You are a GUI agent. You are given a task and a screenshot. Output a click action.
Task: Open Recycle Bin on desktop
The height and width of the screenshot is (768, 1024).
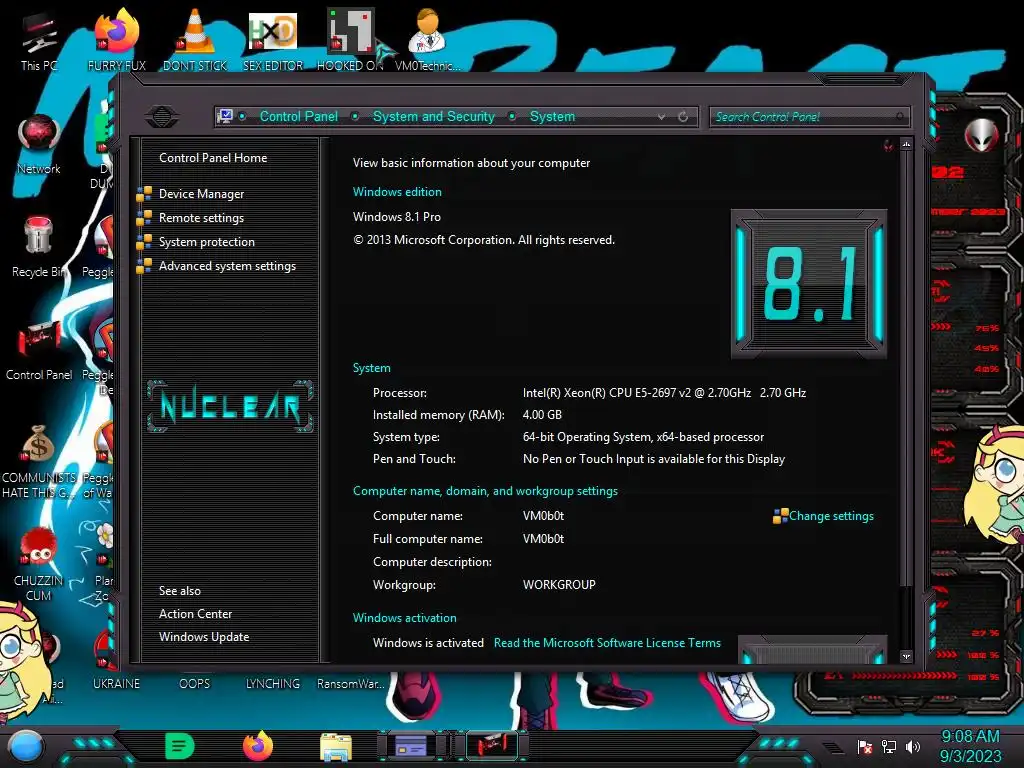[x=39, y=248]
